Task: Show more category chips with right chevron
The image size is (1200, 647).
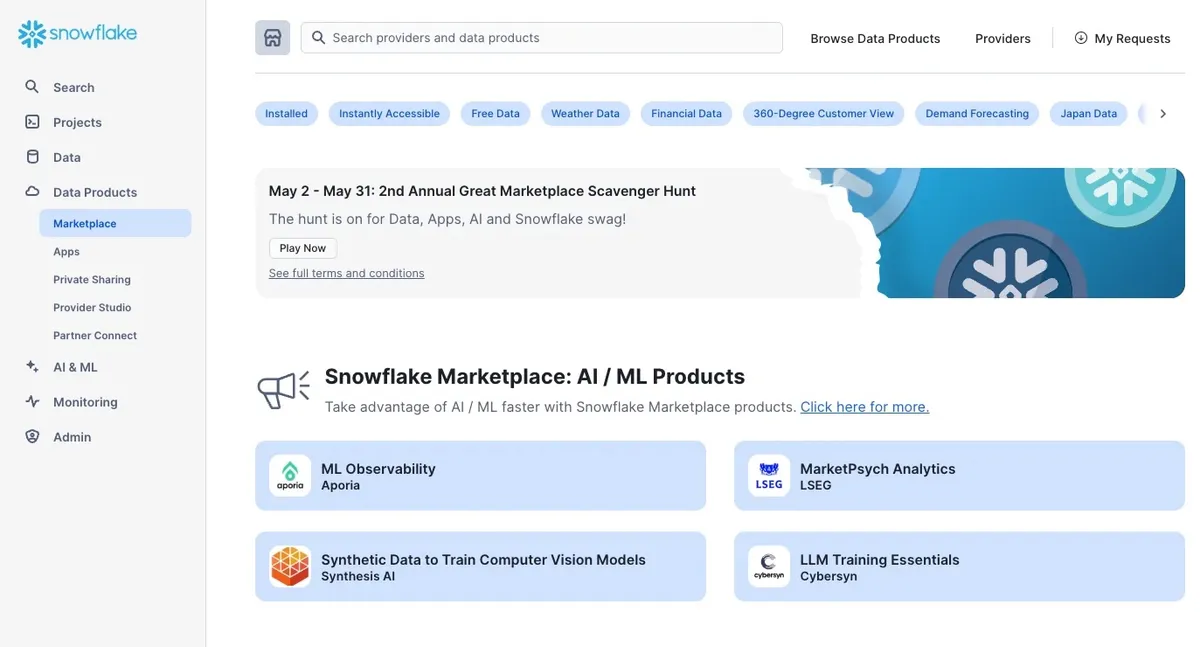Action: 1163,114
